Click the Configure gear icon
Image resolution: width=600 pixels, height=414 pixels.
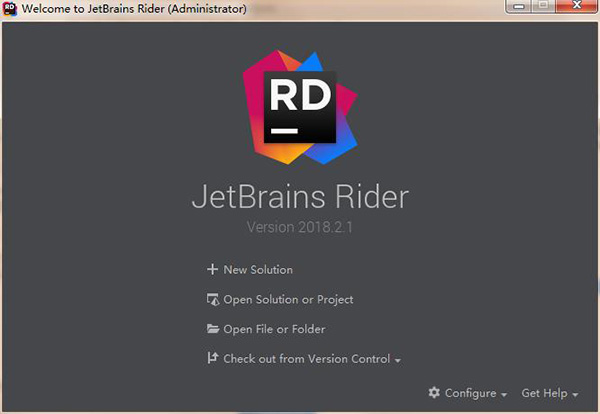click(x=434, y=393)
